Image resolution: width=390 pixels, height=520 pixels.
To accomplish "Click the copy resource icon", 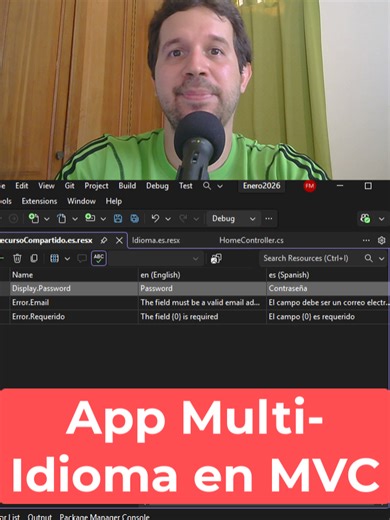I will pos(34,258).
